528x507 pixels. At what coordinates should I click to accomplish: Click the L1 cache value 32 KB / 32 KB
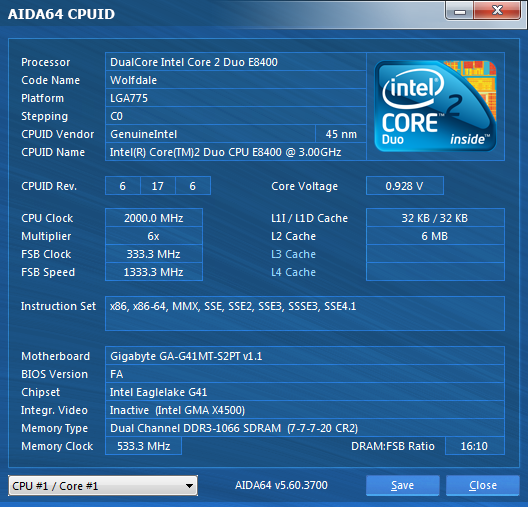coord(435,218)
